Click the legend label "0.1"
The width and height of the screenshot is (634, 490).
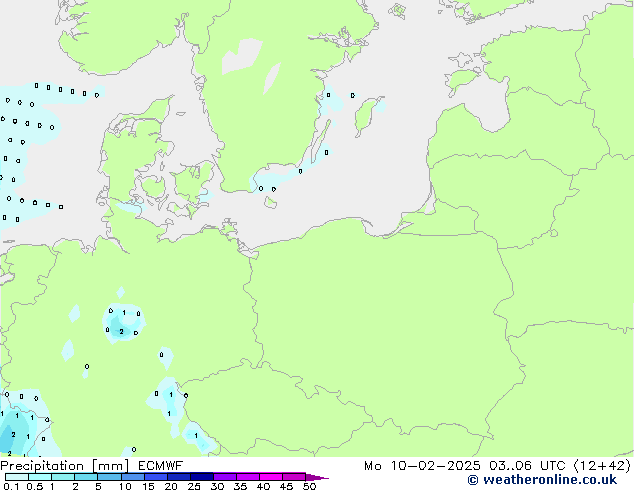11,486
